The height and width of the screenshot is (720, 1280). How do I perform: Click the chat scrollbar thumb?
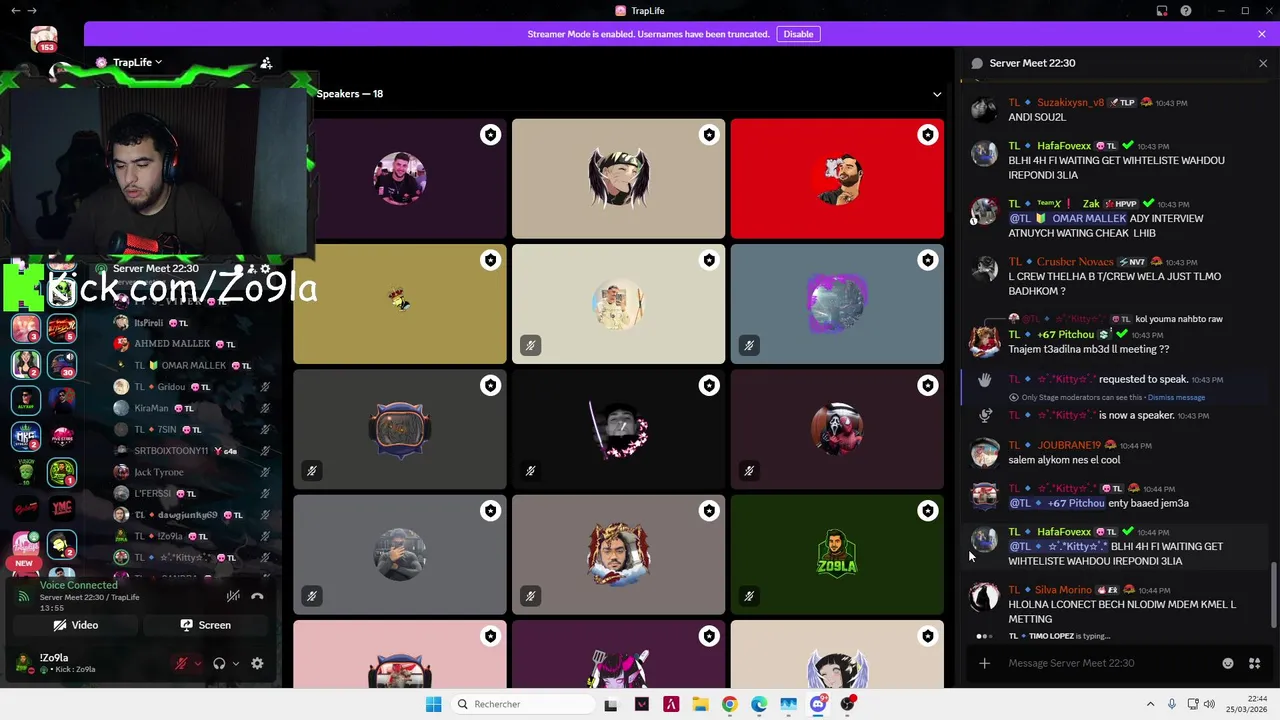[x=1273, y=595]
